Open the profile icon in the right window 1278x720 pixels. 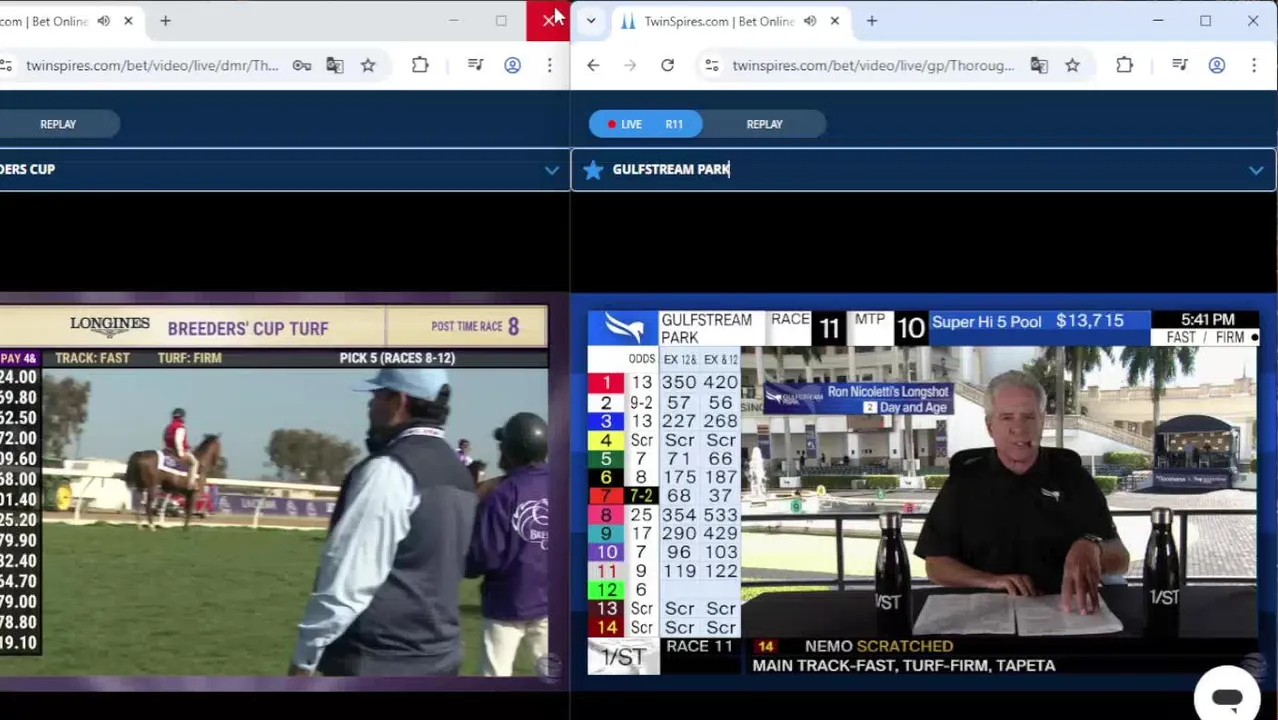(x=1216, y=65)
